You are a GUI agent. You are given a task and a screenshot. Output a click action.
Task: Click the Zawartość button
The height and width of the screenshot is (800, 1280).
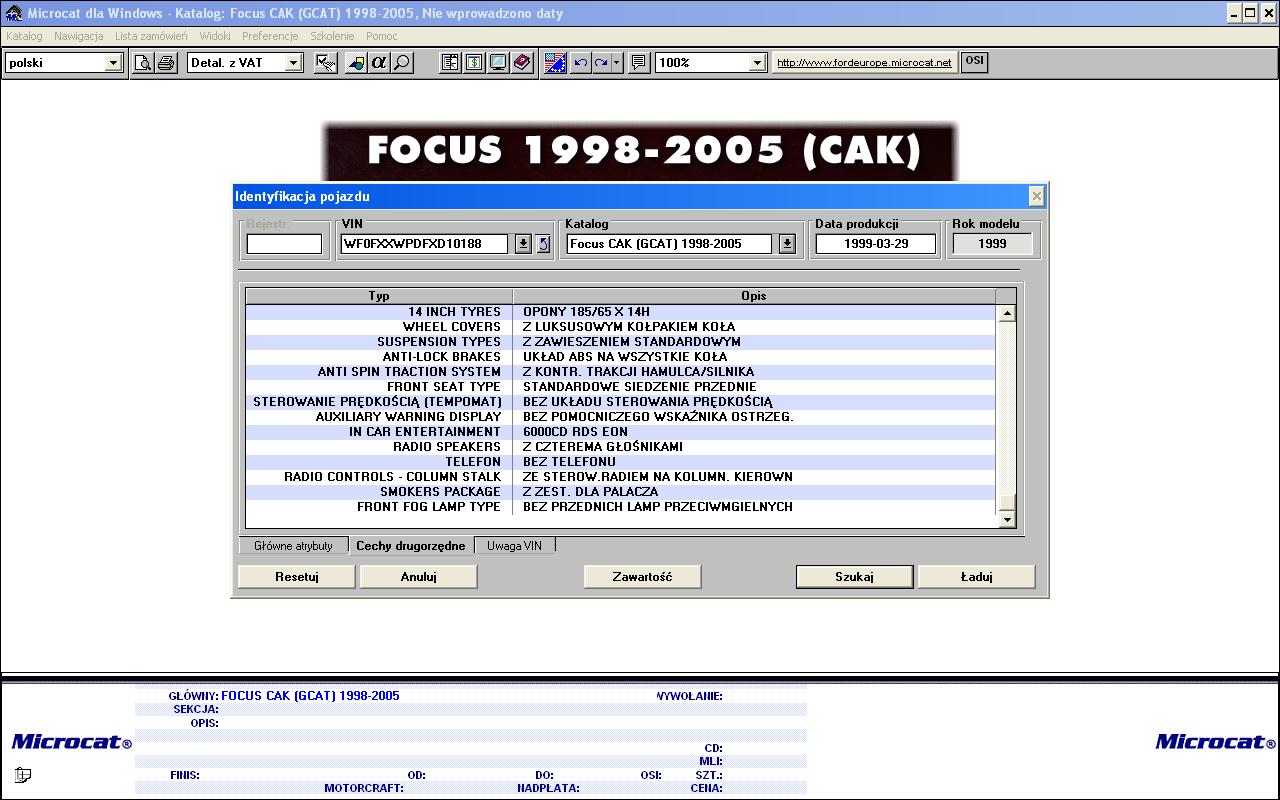[642, 577]
